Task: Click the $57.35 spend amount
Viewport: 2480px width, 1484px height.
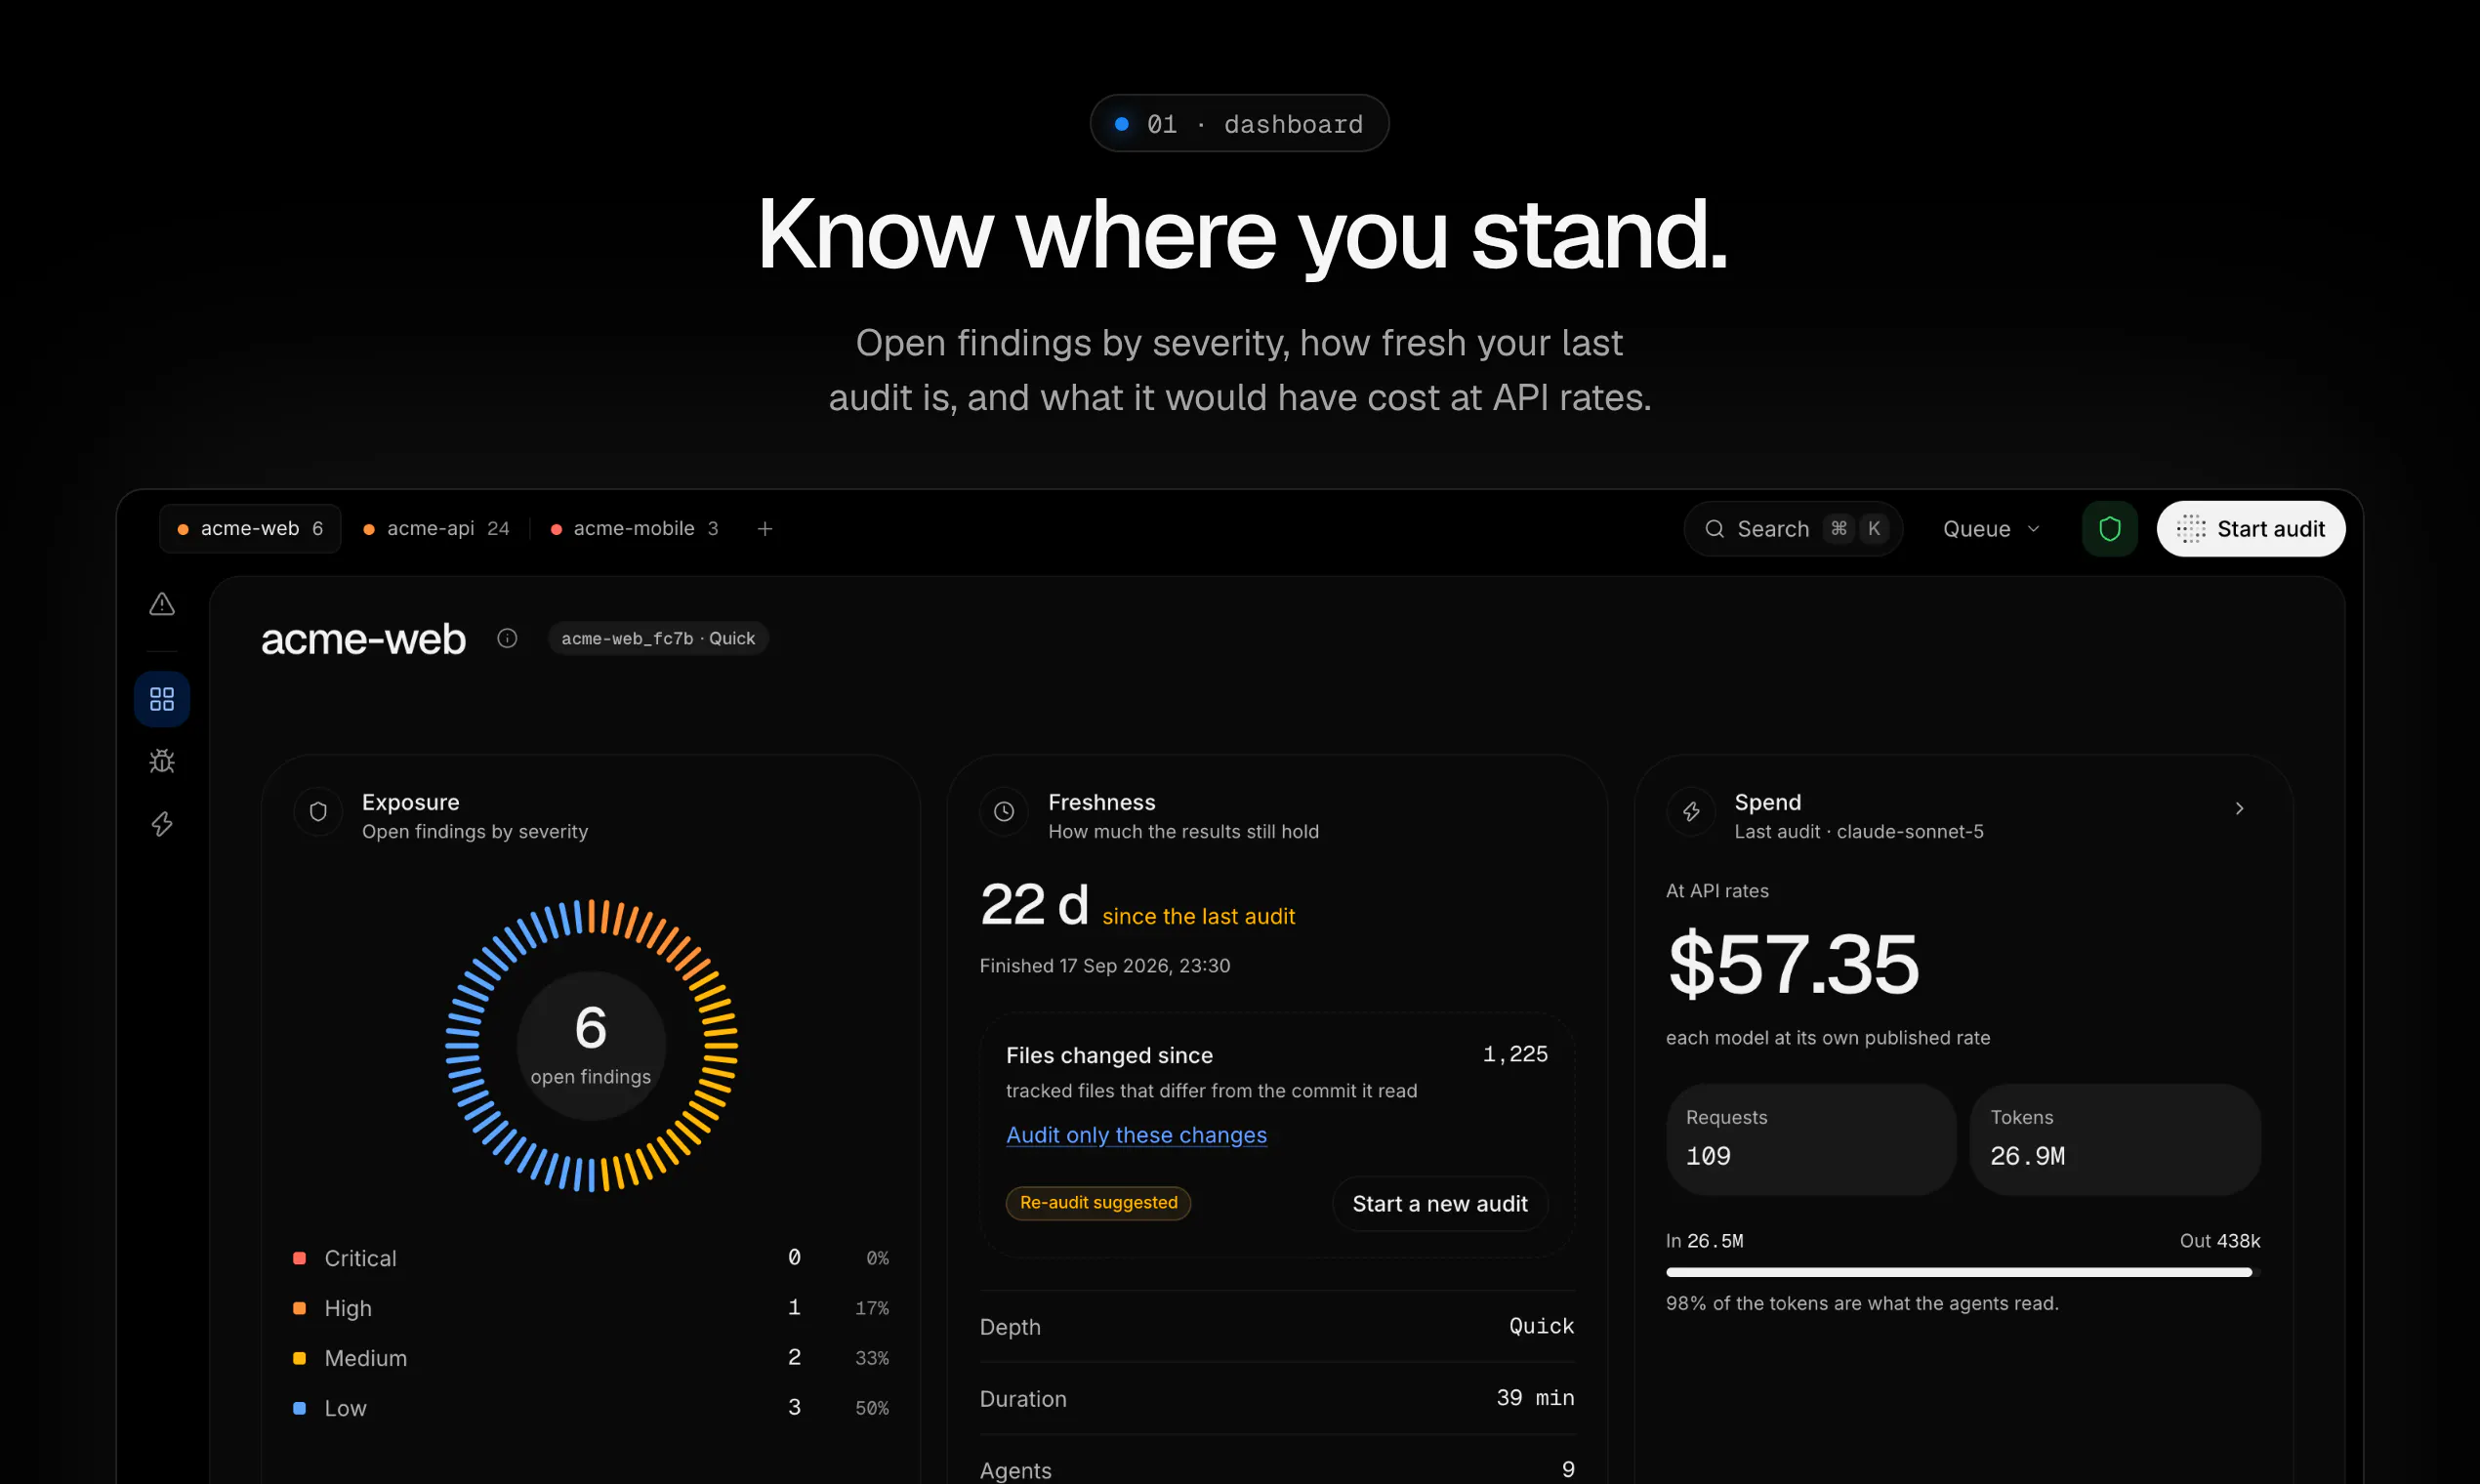Action: point(1794,965)
